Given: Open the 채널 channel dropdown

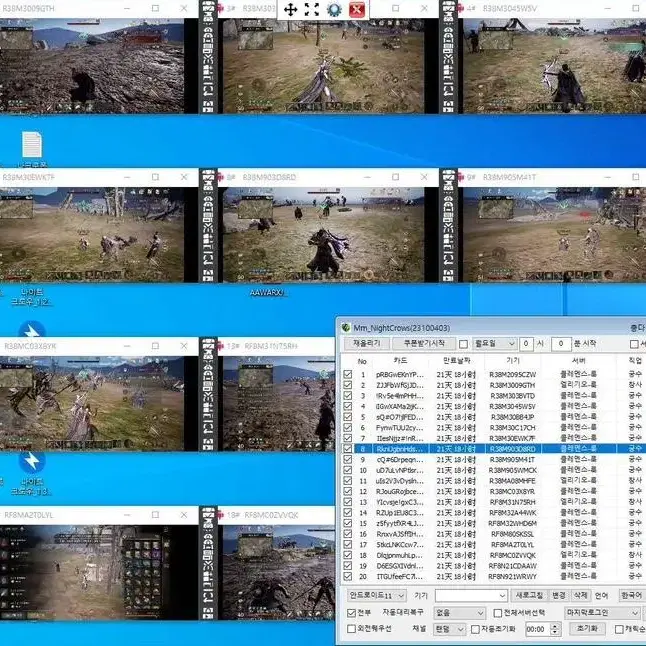Looking at the screenshot, I should coord(449,629).
